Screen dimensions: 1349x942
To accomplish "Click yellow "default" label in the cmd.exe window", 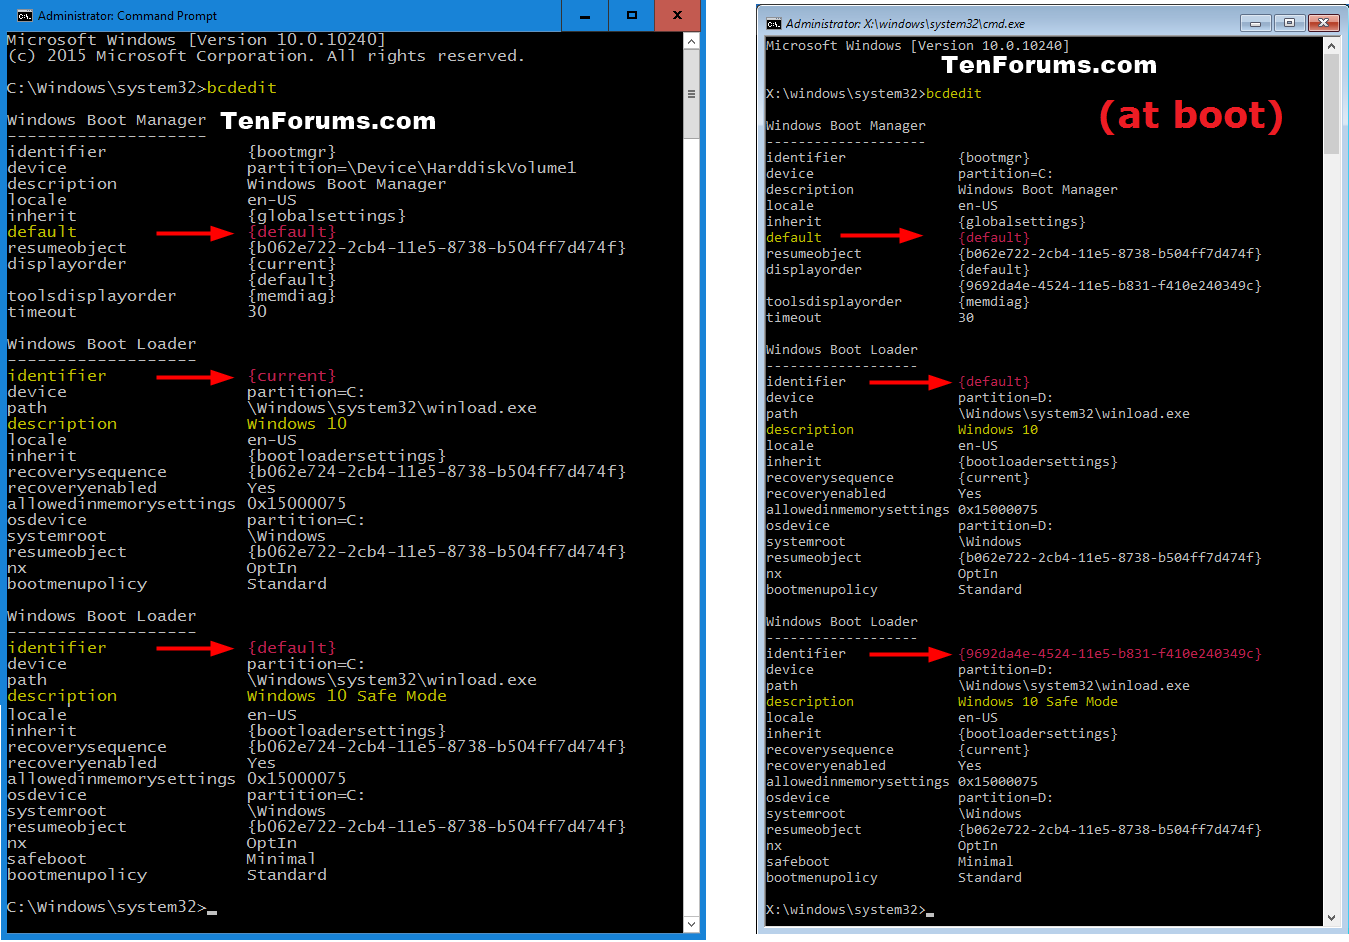I will [794, 238].
